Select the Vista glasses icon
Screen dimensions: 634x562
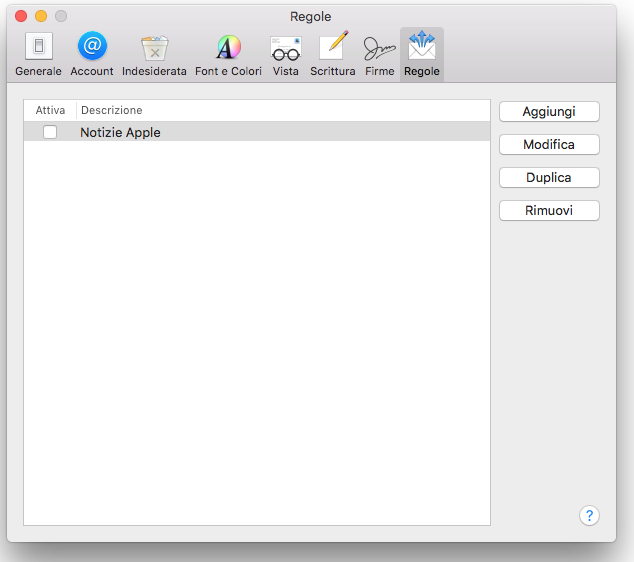click(285, 54)
